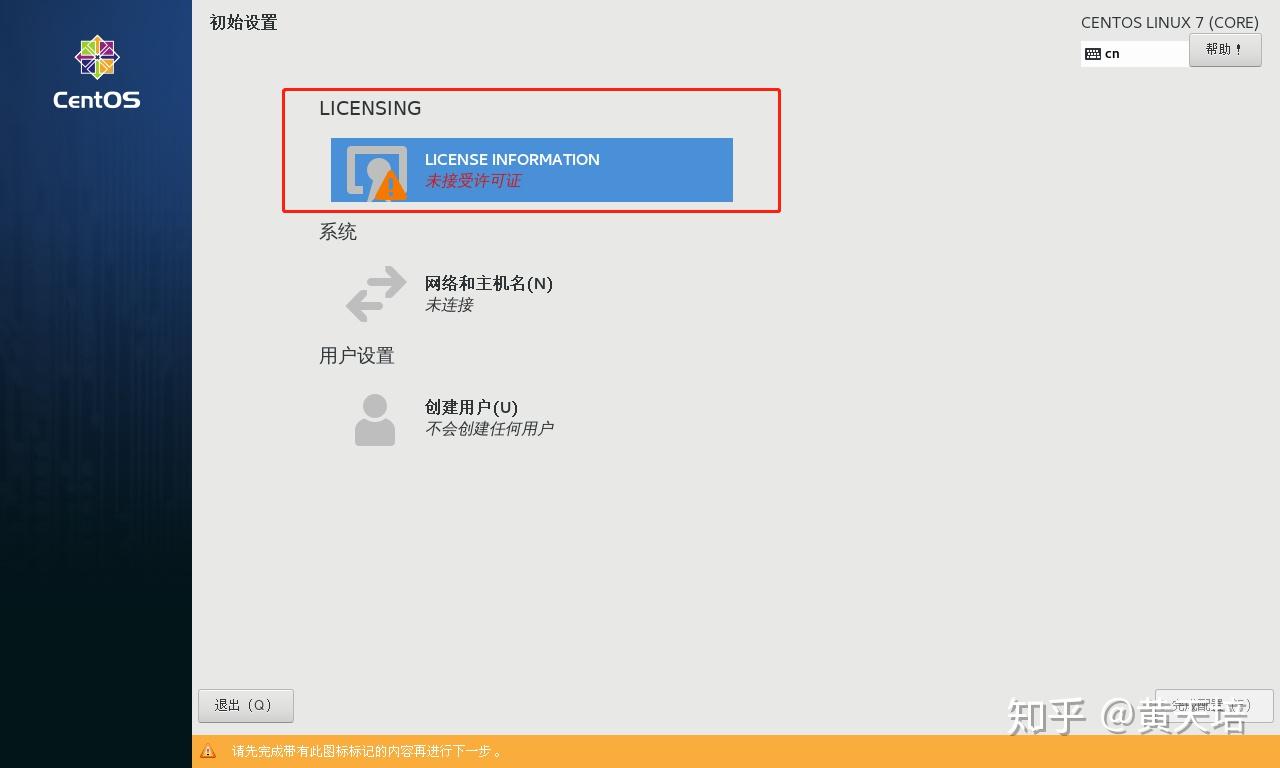Select the LICENSING section header
Image resolution: width=1280 pixels, height=768 pixels.
370,108
